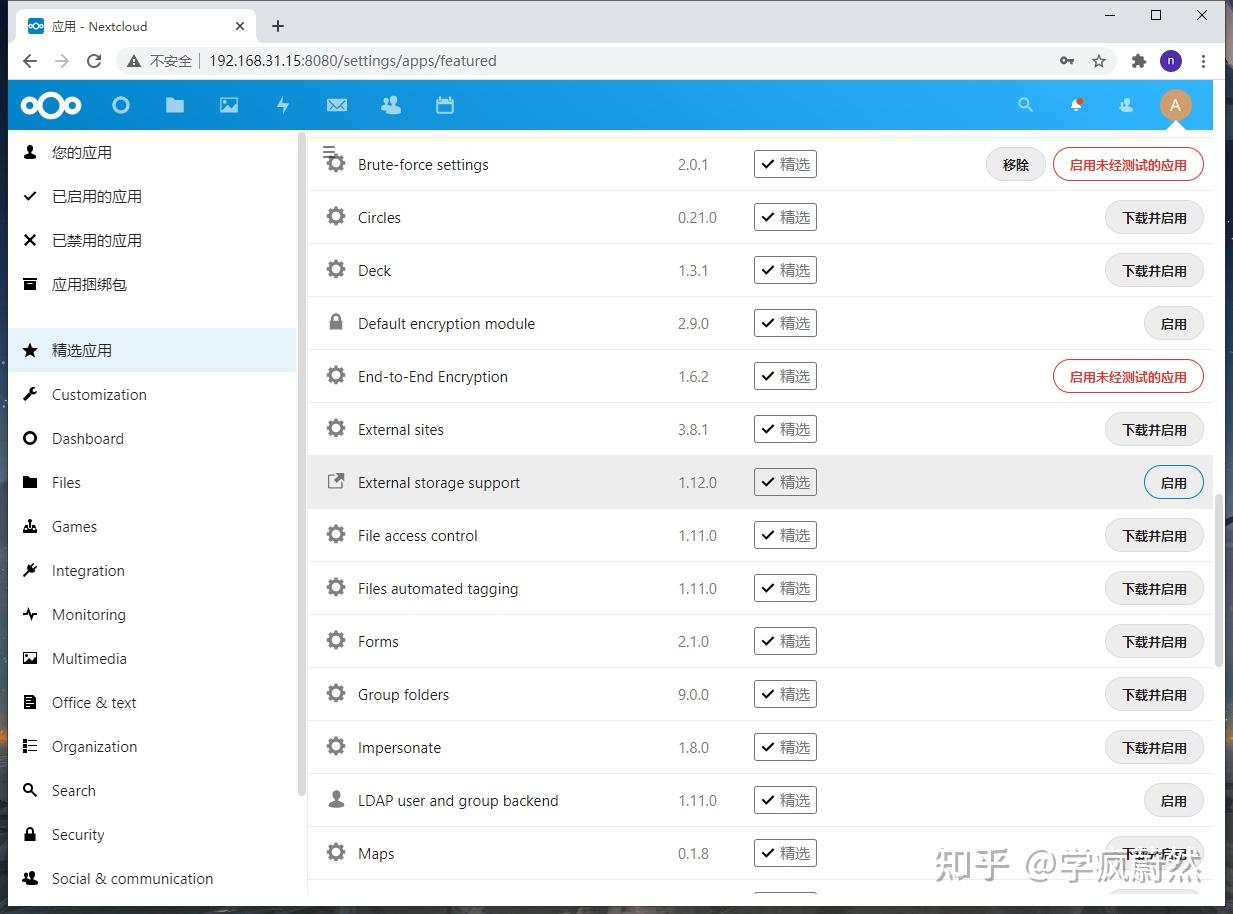Open the user menu via avatar A
This screenshot has height=914, width=1233.
coord(1175,105)
